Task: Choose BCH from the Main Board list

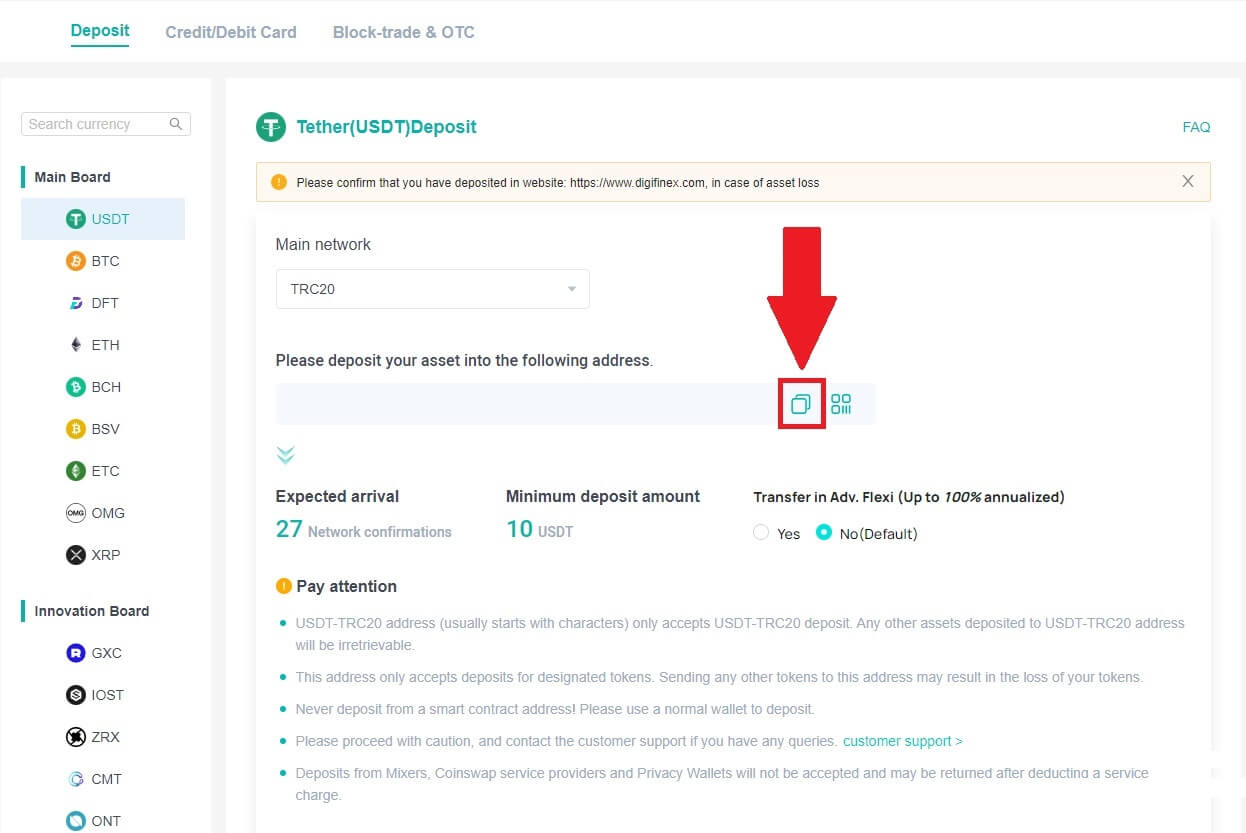Action: (104, 387)
